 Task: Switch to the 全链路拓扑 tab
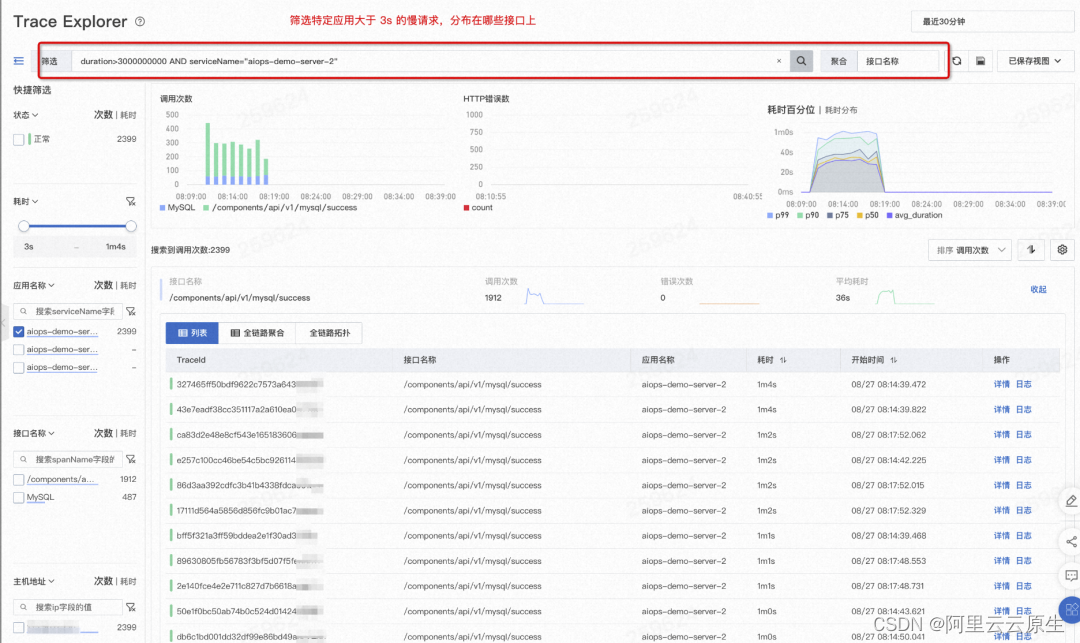point(329,333)
